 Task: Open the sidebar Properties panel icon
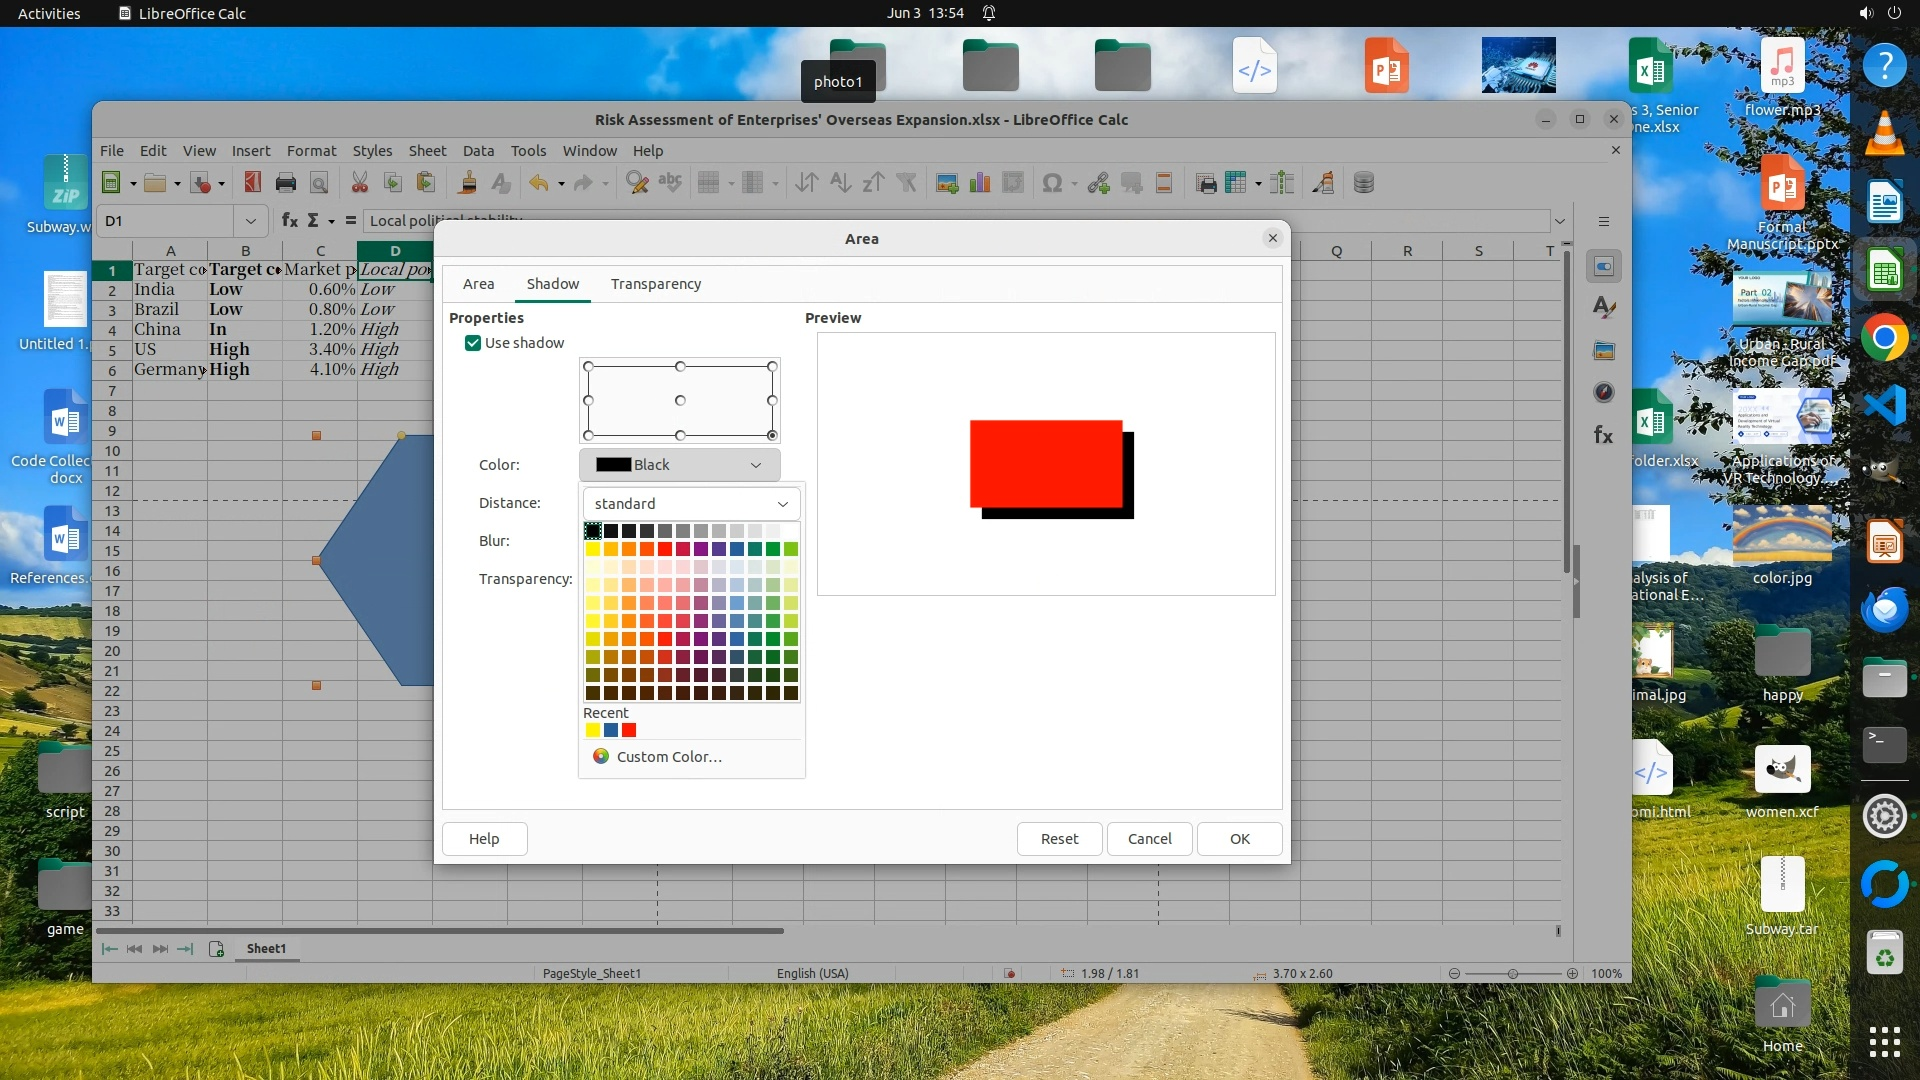[1604, 266]
